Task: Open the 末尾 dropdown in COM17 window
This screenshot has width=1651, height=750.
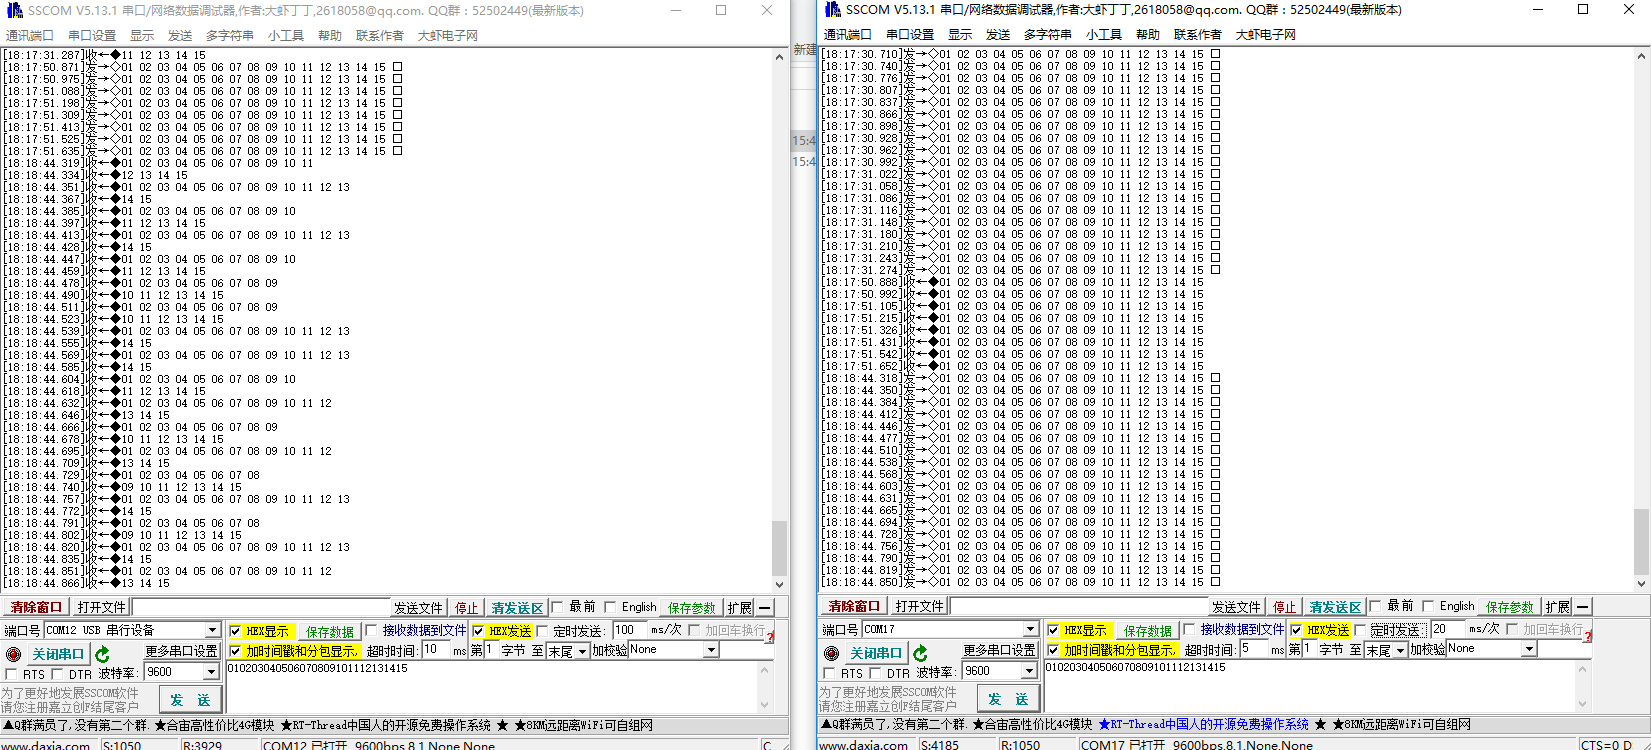Action: click(x=1400, y=650)
